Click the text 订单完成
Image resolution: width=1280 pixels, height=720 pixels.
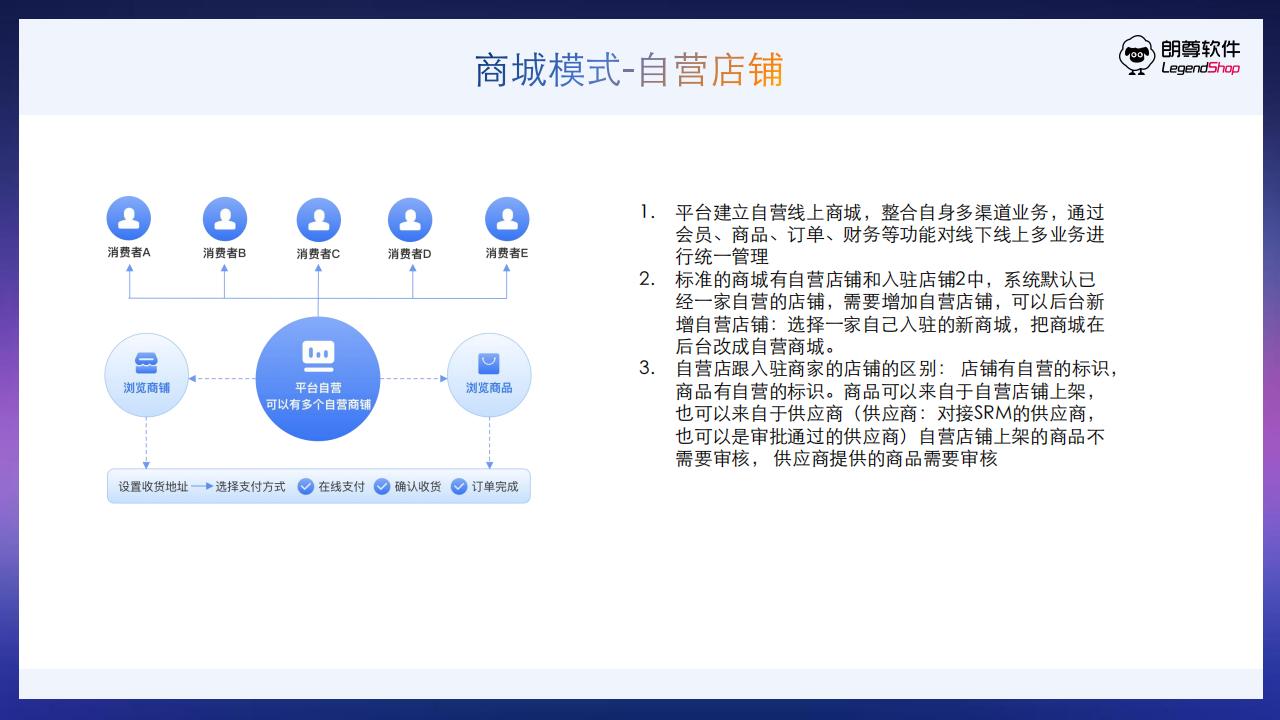495,487
